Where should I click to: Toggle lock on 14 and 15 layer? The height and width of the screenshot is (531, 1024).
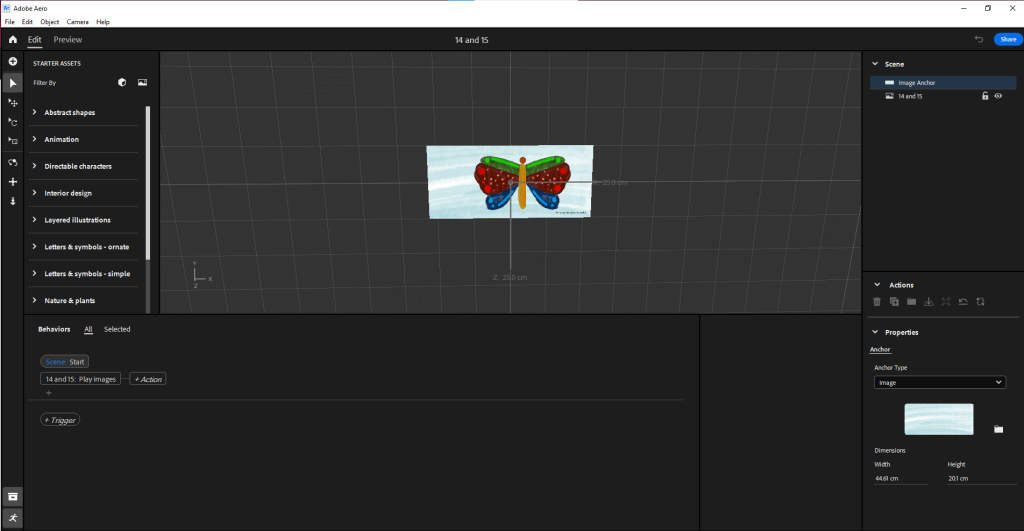[x=985, y=96]
